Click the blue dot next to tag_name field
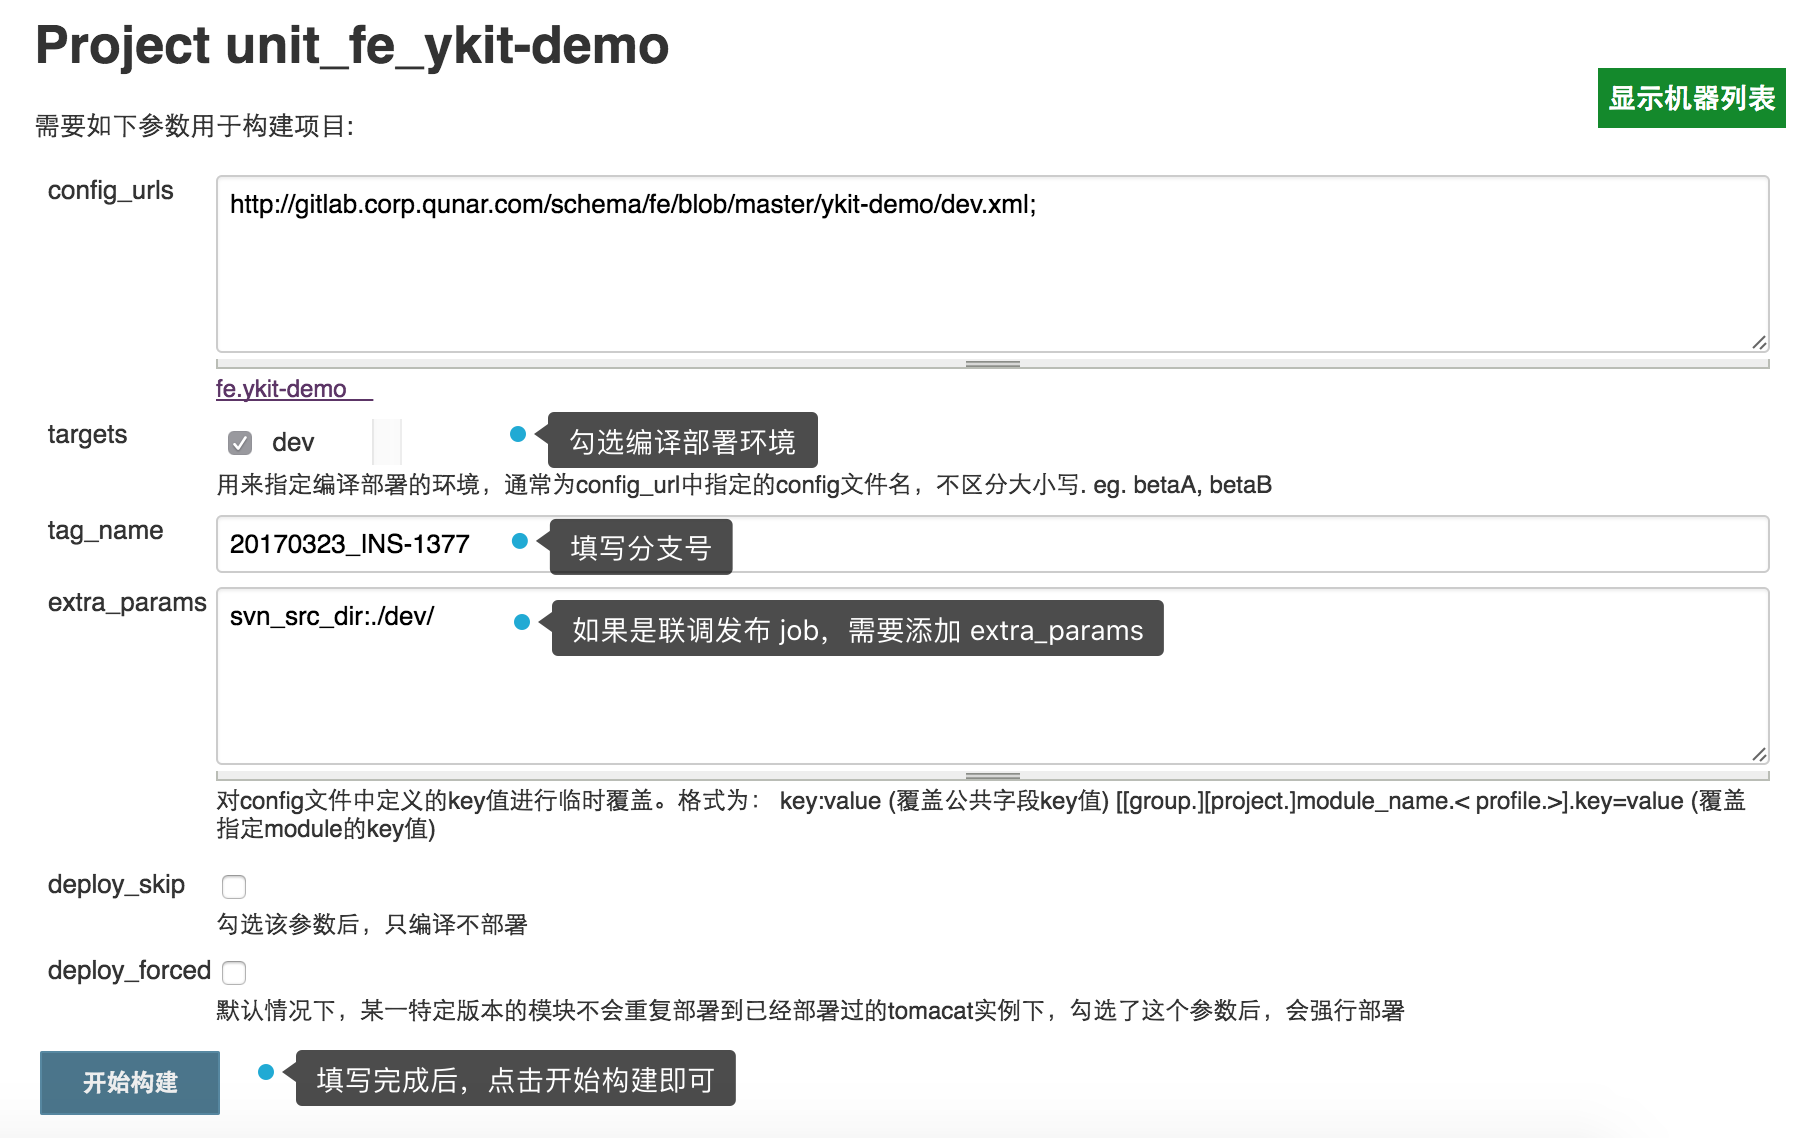The image size is (1798, 1138). [521, 542]
